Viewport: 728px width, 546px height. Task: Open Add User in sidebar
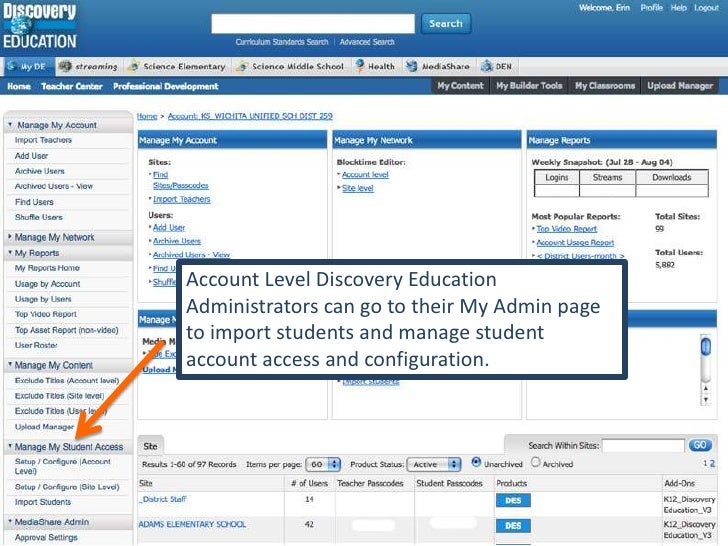31,156
